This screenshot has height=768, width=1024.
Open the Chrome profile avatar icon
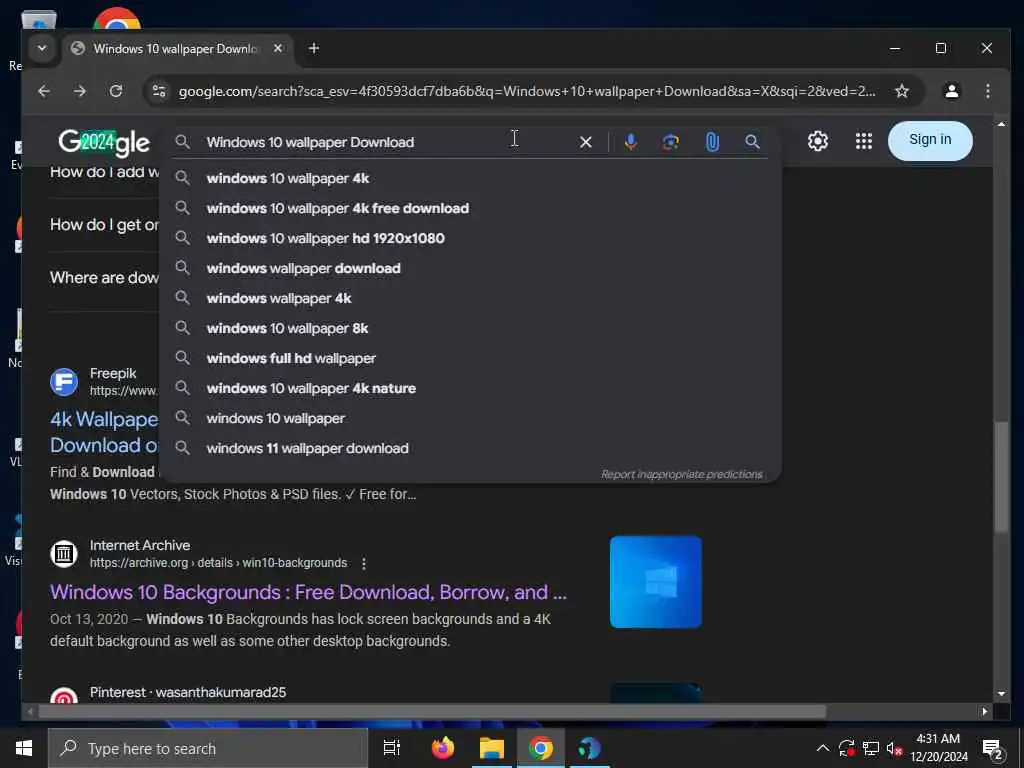(952, 91)
